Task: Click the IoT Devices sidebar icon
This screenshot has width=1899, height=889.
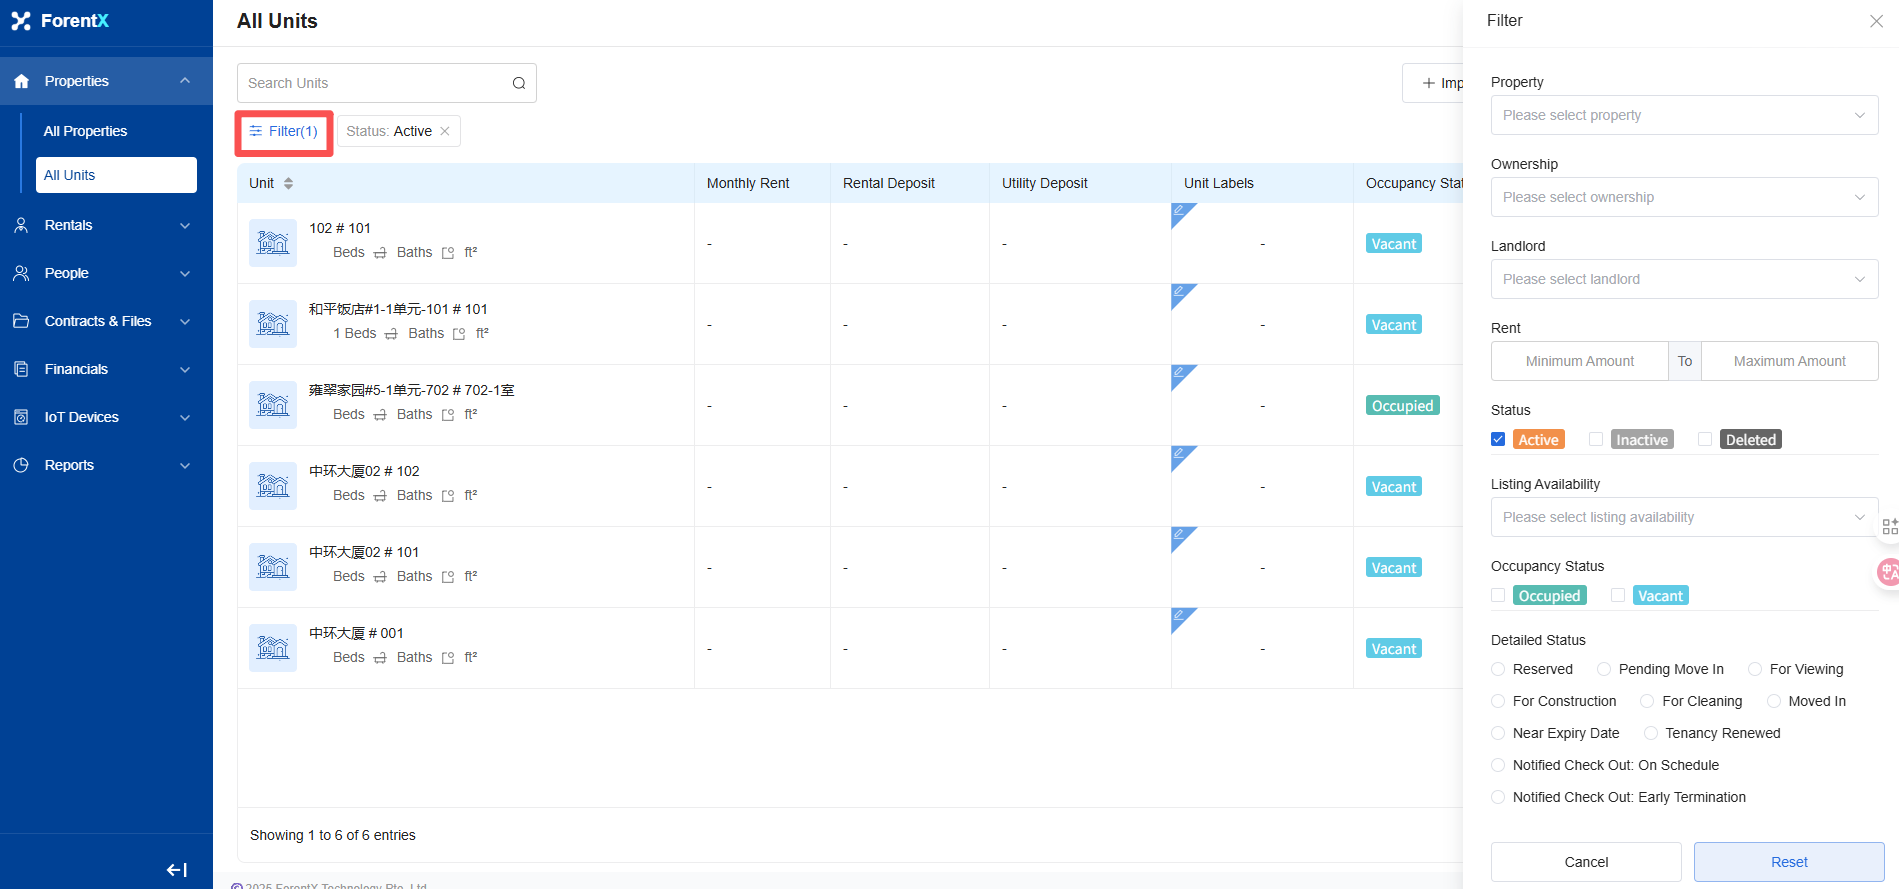Action: point(21,417)
